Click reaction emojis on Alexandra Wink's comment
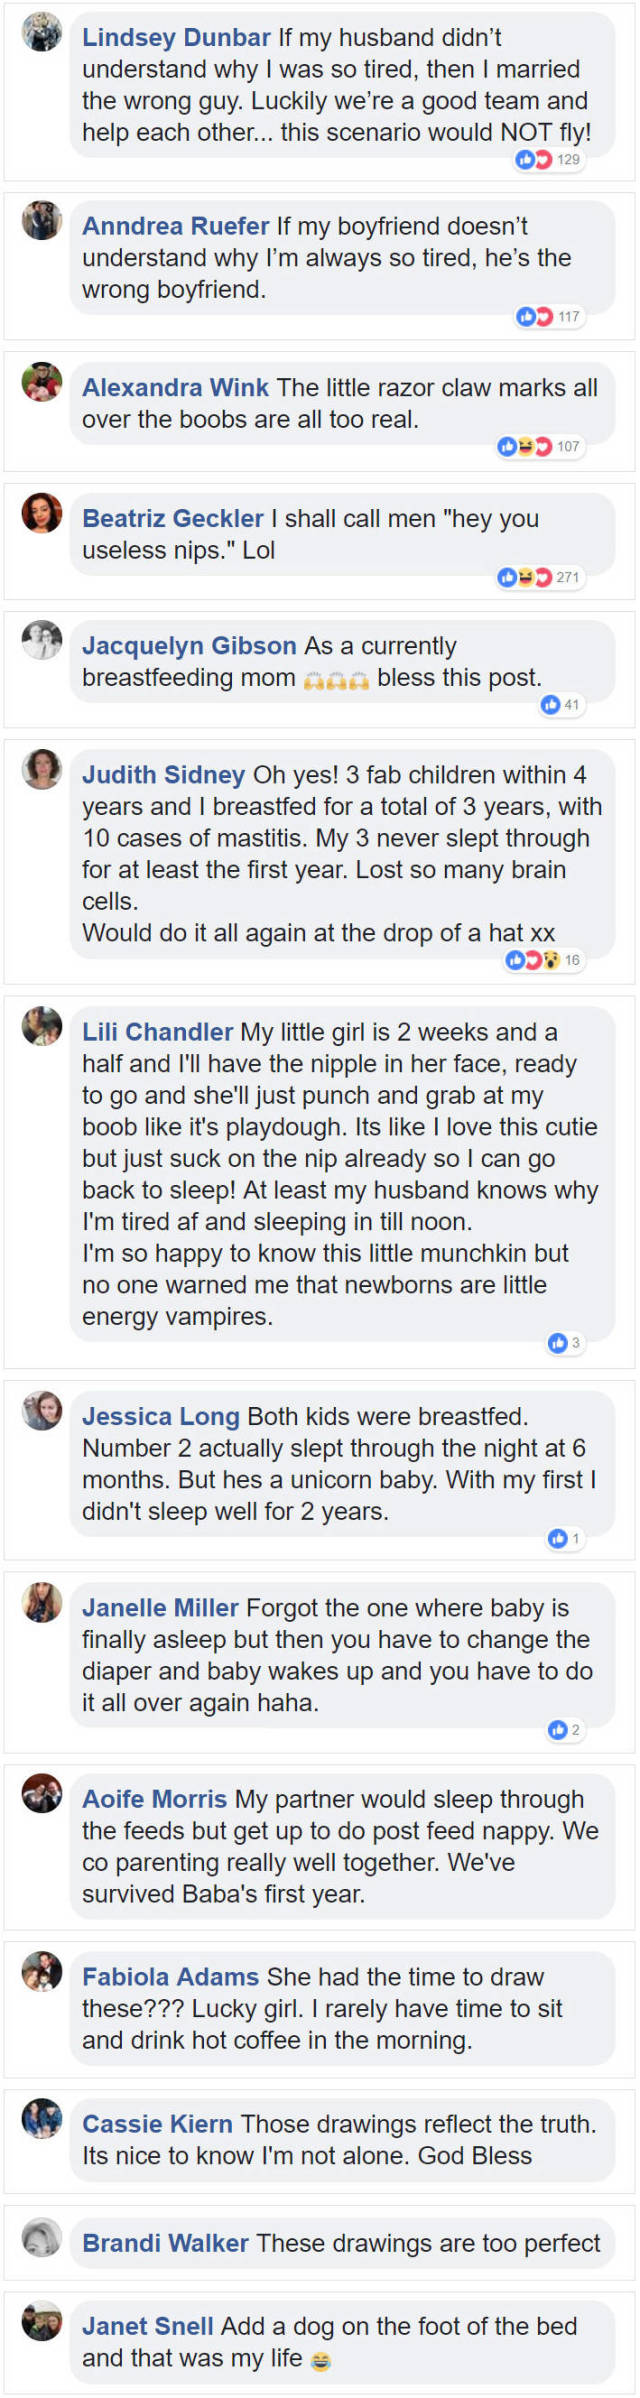Screen dimensions: 640x2398 525,447
